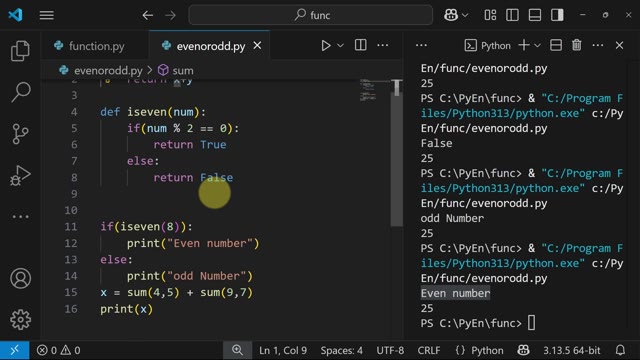Open the Source Control view
Image resolution: width=640 pixels, height=360 pixels.
20,134
